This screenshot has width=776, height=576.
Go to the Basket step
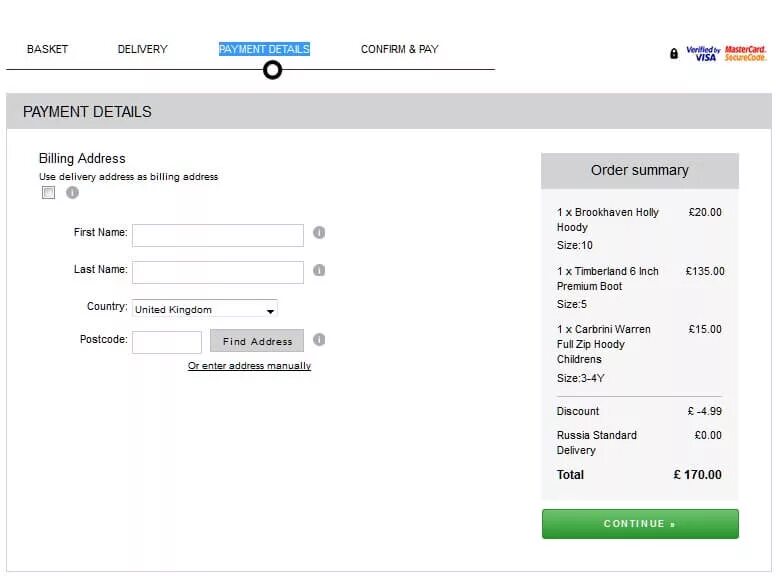47,49
